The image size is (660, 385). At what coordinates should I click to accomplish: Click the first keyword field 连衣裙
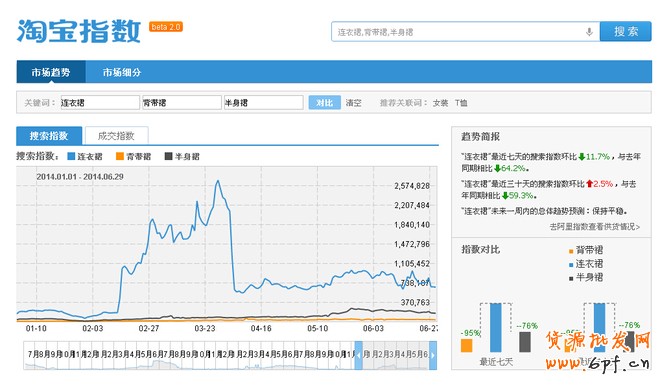pos(100,103)
